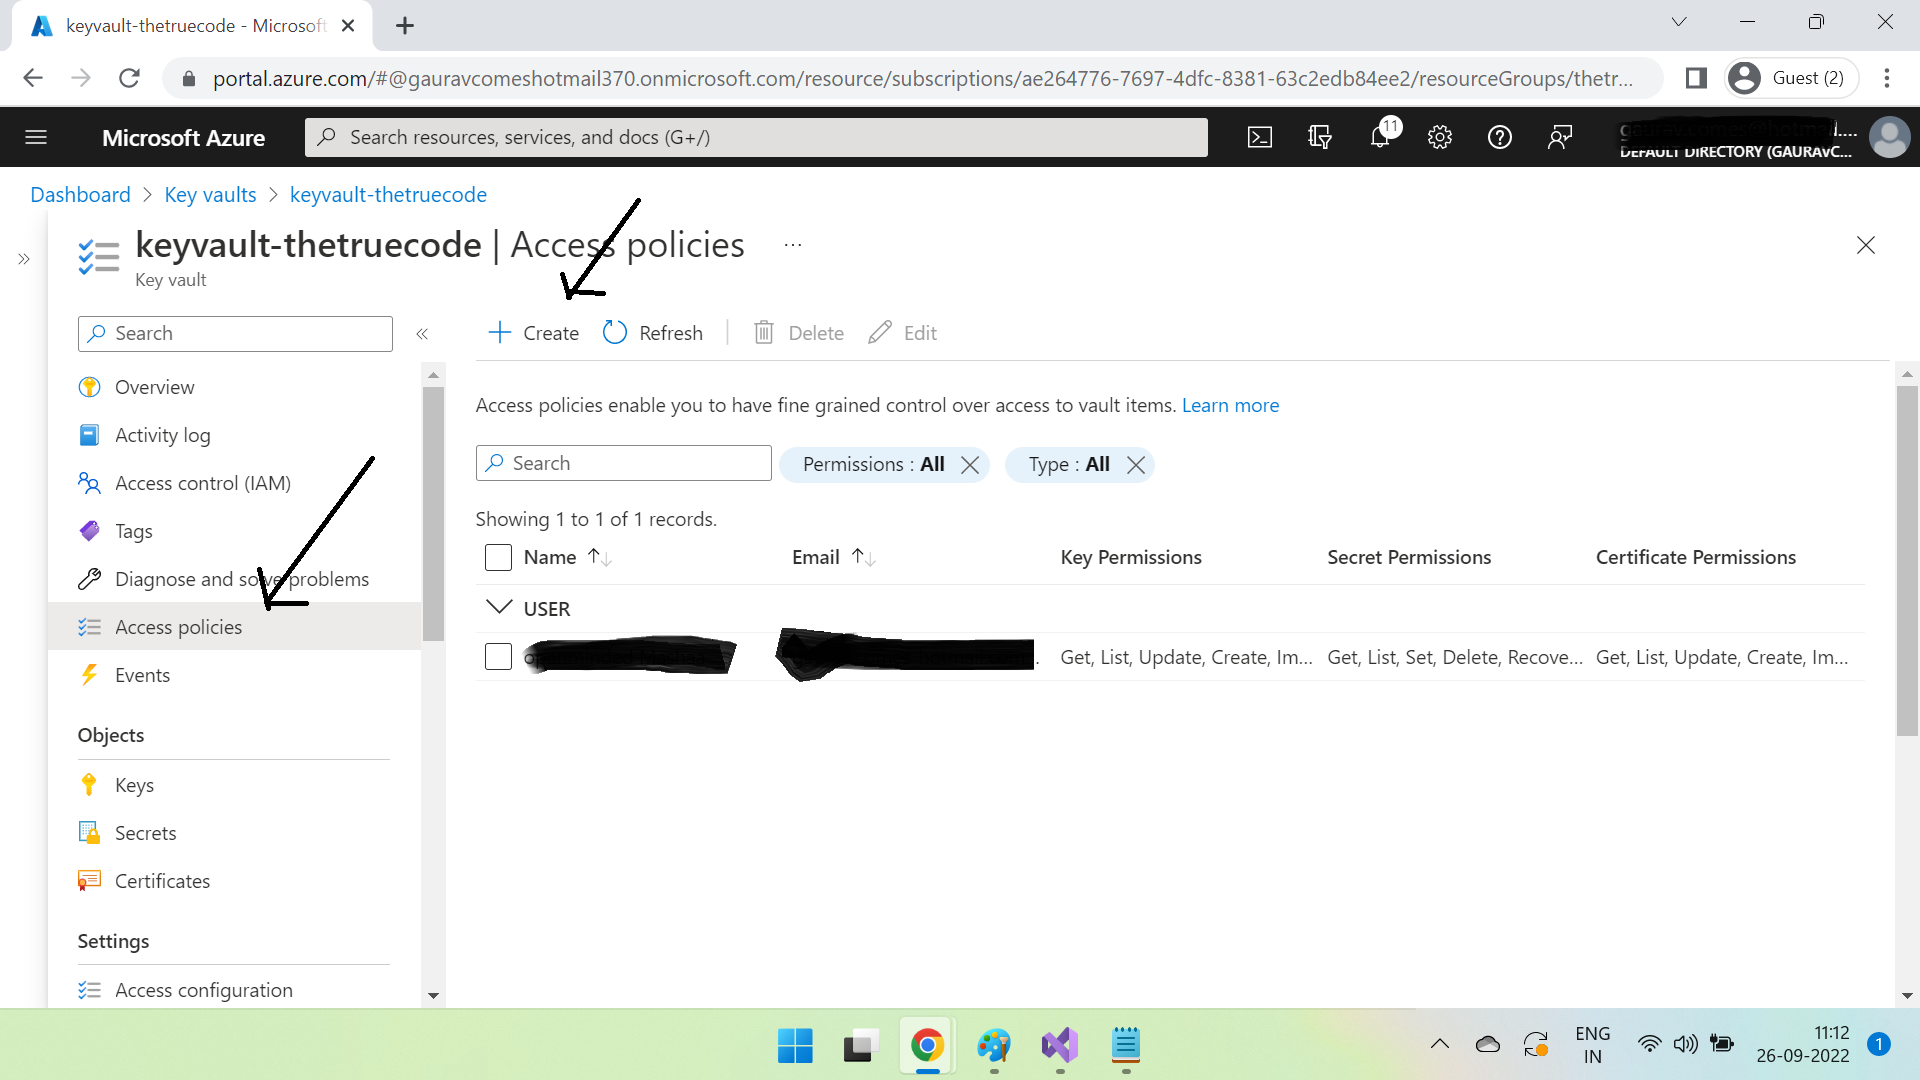Open Directories and subscriptions filter icon
The width and height of the screenshot is (1920, 1080).
tap(1320, 137)
